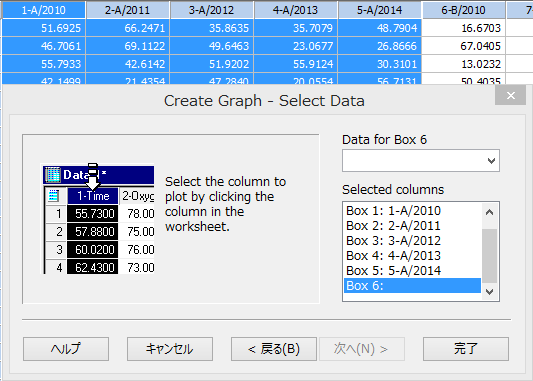This screenshot has width=533, height=381.
Task: Click the Selected columns scrollbar thumb
Action: (489, 256)
